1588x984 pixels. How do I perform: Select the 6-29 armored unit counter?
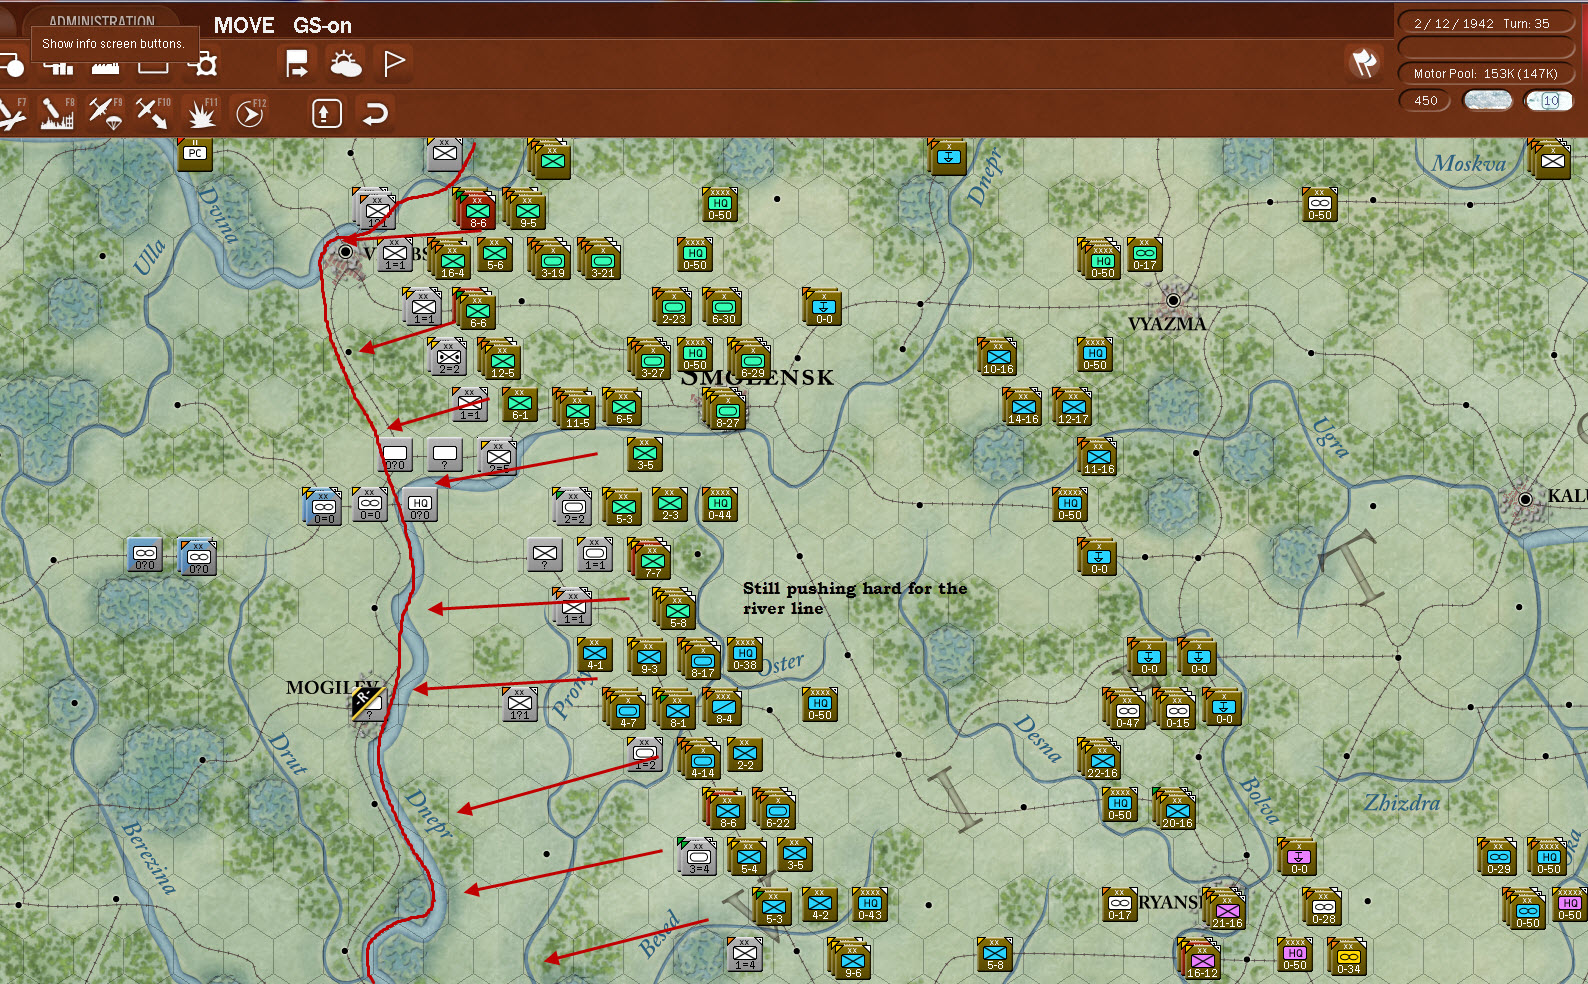pos(752,360)
